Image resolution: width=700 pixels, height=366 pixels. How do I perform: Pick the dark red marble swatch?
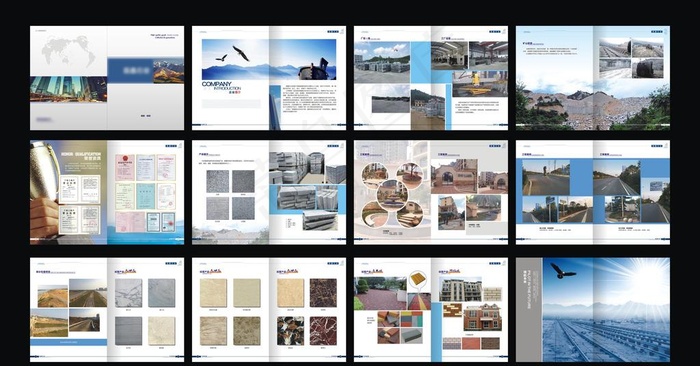pos(323,331)
